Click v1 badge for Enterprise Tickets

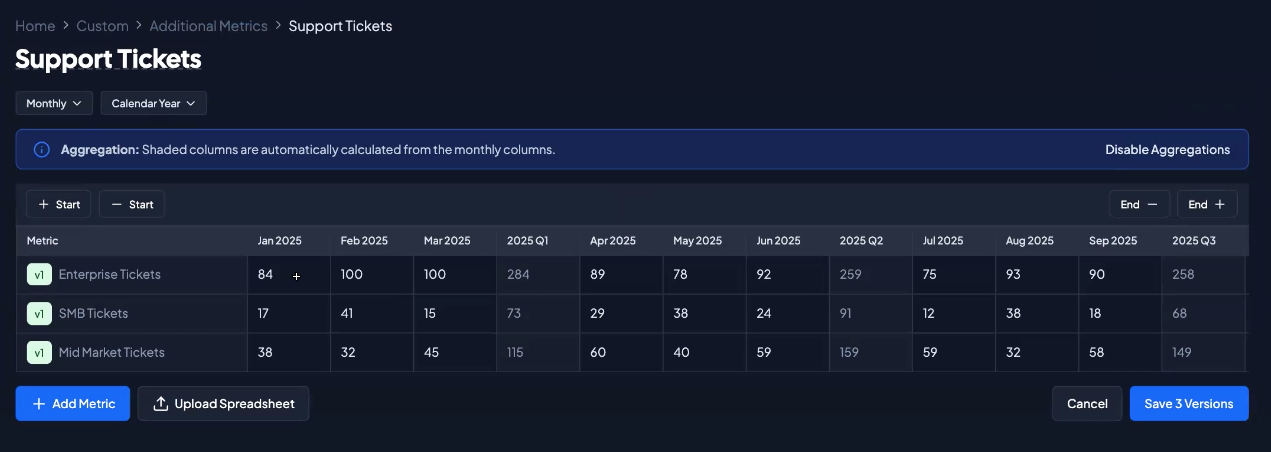coord(39,275)
